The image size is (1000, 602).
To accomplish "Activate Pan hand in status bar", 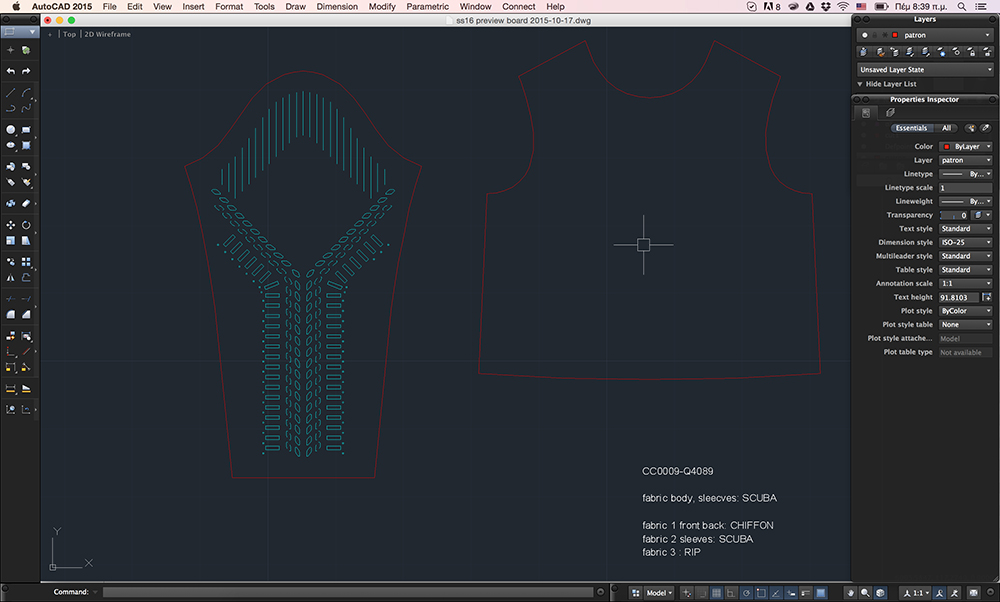I will [x=850, y=592].
